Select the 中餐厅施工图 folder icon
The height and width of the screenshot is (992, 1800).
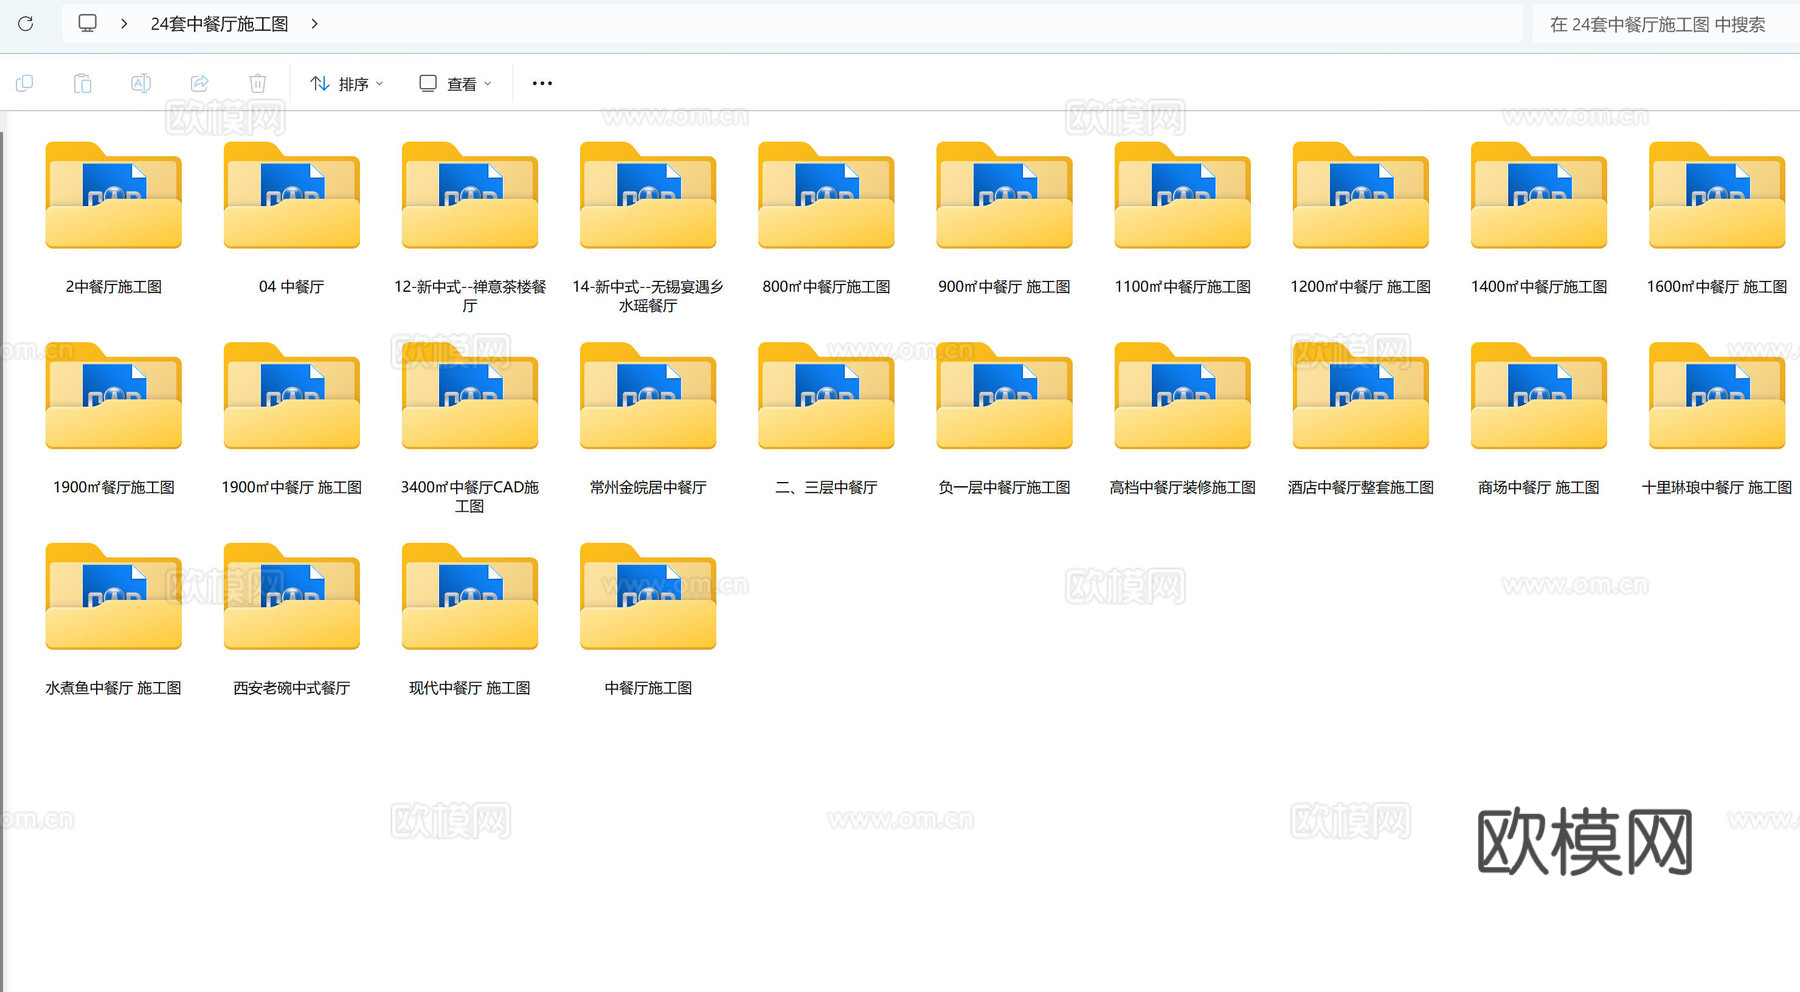648,597
